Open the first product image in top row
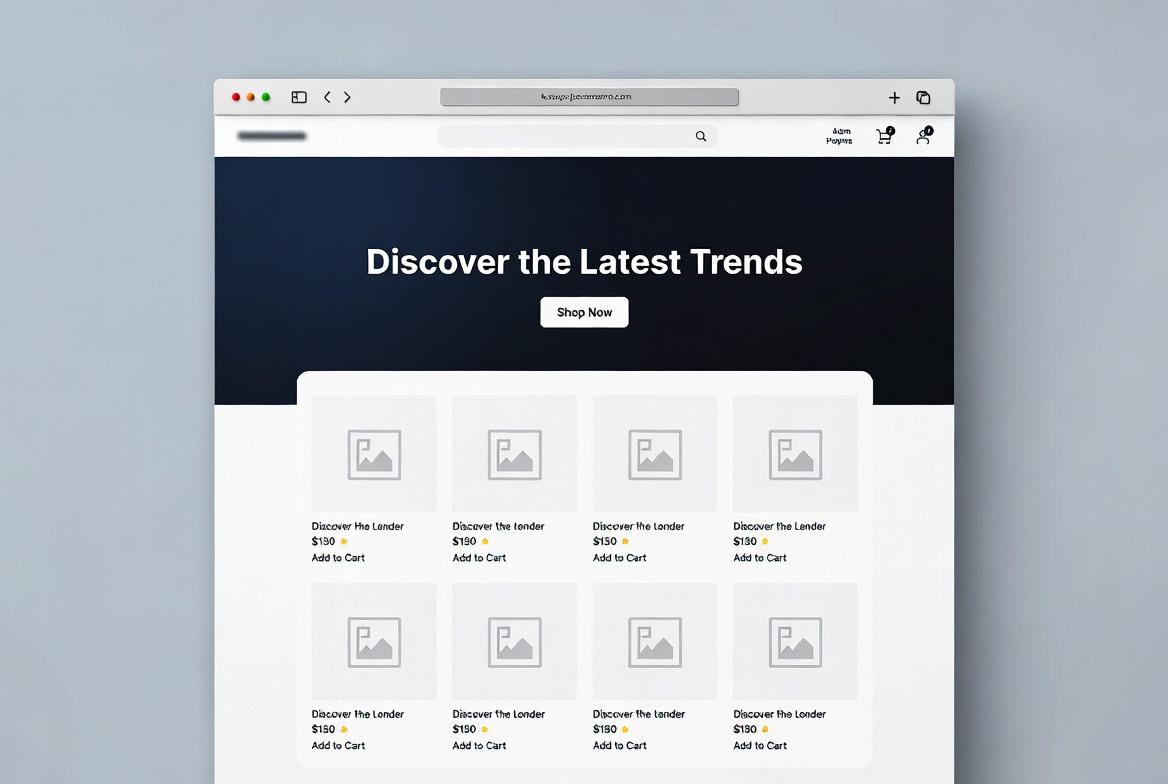The height and width of the screenshot is (784, 1168). coord(374,454)
